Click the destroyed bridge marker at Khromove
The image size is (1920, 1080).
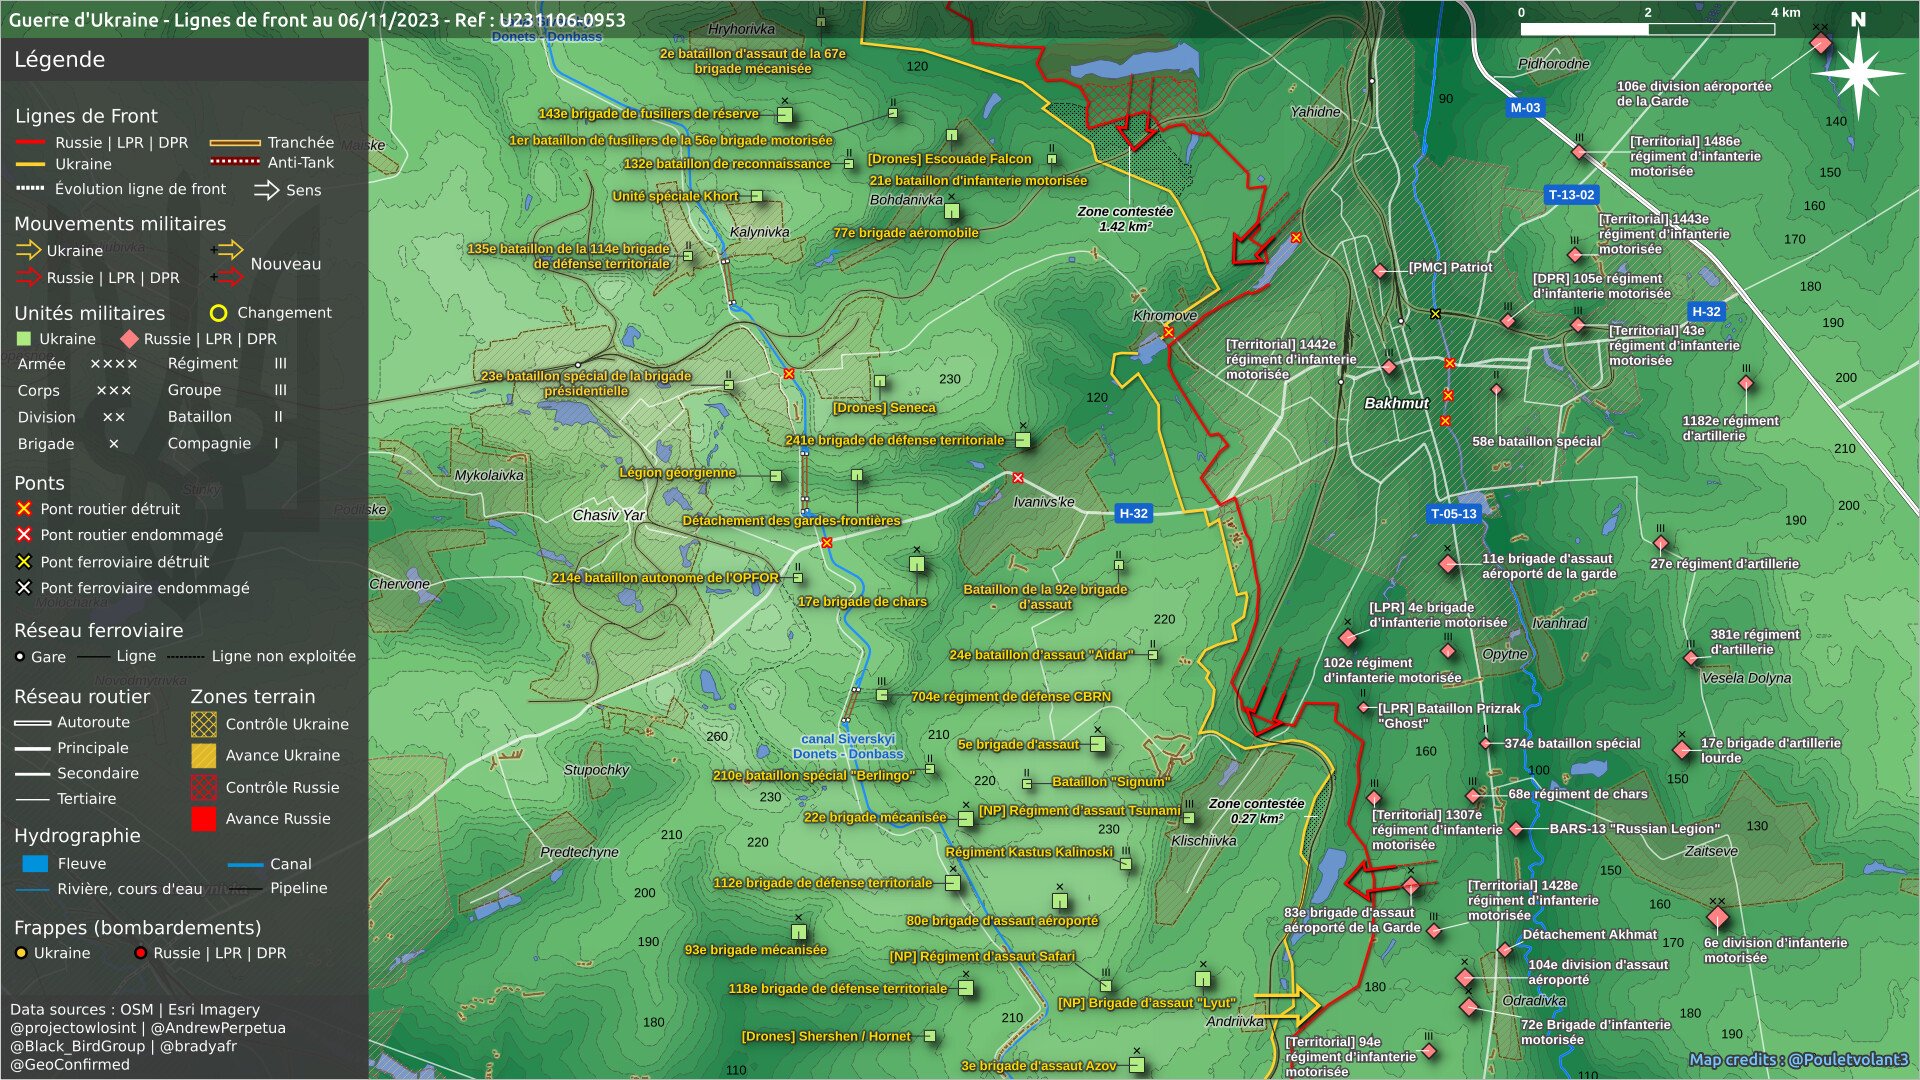tap(1168, 332)
